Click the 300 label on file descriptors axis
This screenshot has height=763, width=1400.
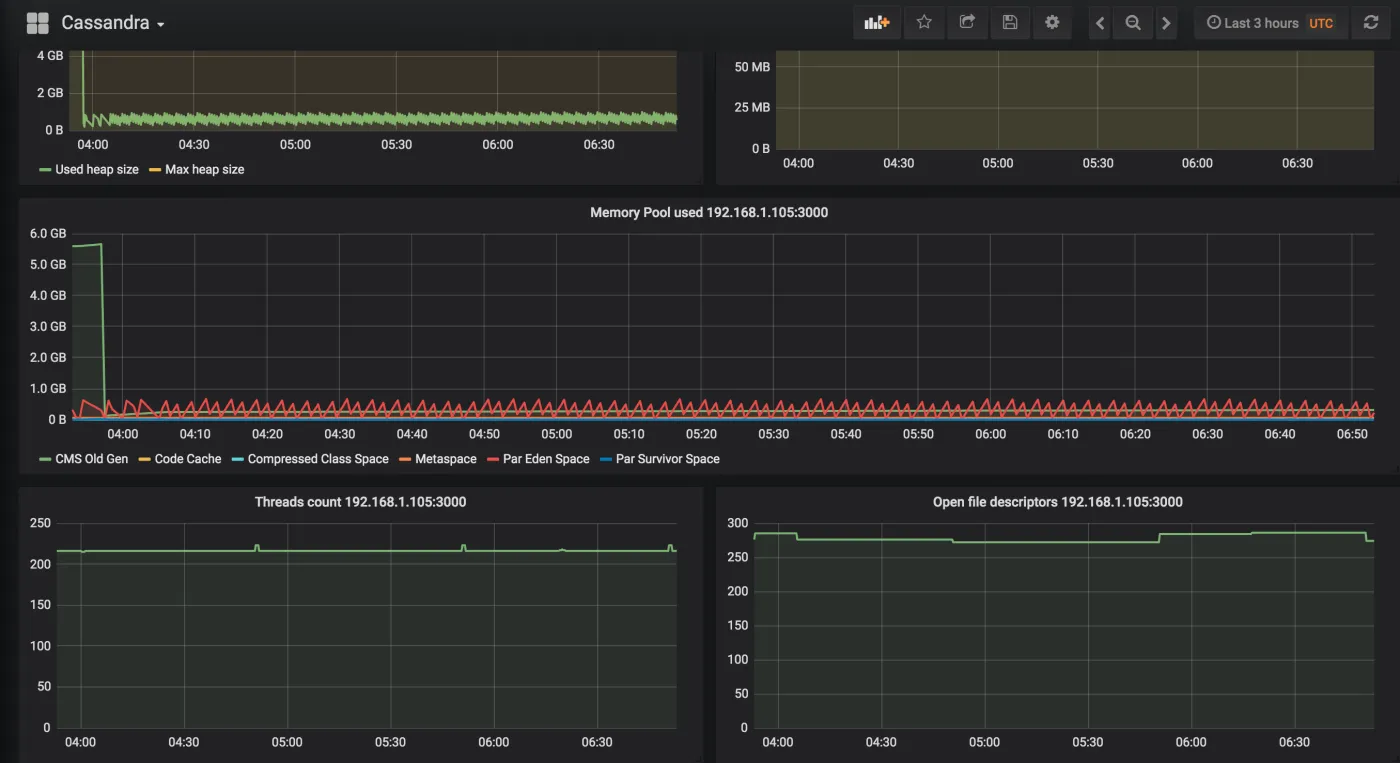737,523
